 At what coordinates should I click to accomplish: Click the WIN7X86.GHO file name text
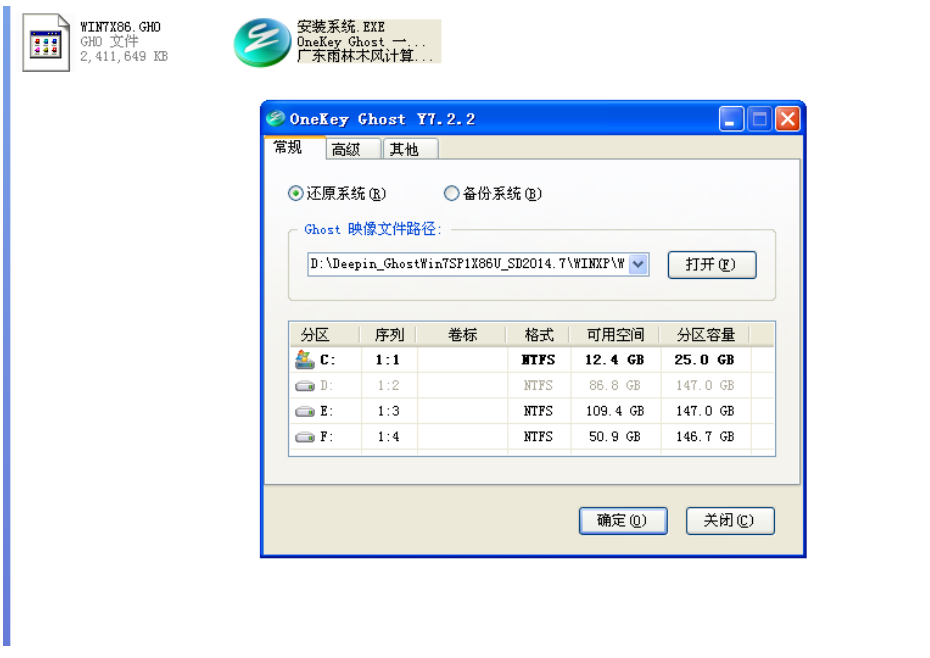point(120,27)
